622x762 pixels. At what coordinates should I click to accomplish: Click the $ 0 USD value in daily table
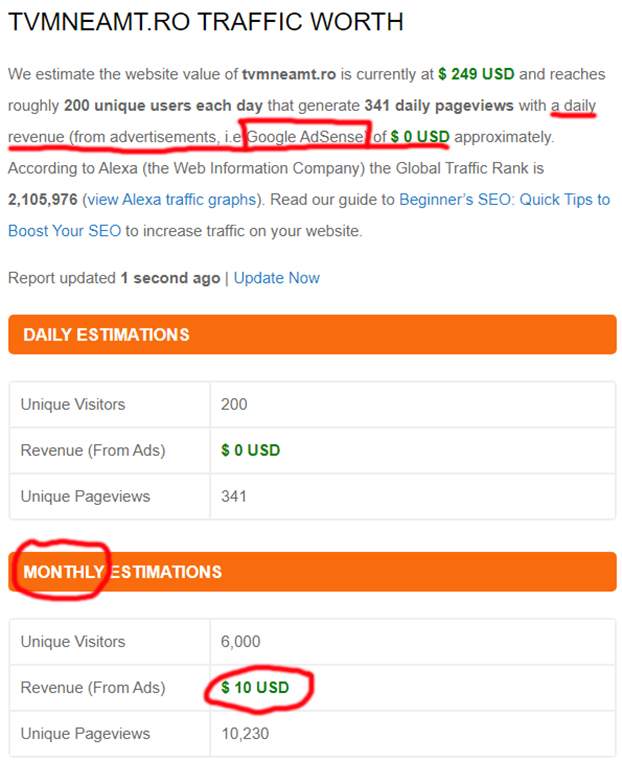click(251, 450)
